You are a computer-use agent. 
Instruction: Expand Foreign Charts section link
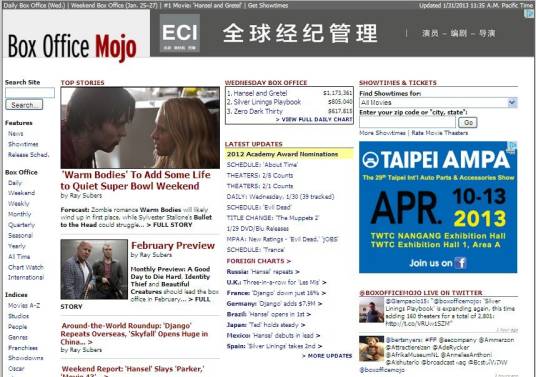pos(259,261)
